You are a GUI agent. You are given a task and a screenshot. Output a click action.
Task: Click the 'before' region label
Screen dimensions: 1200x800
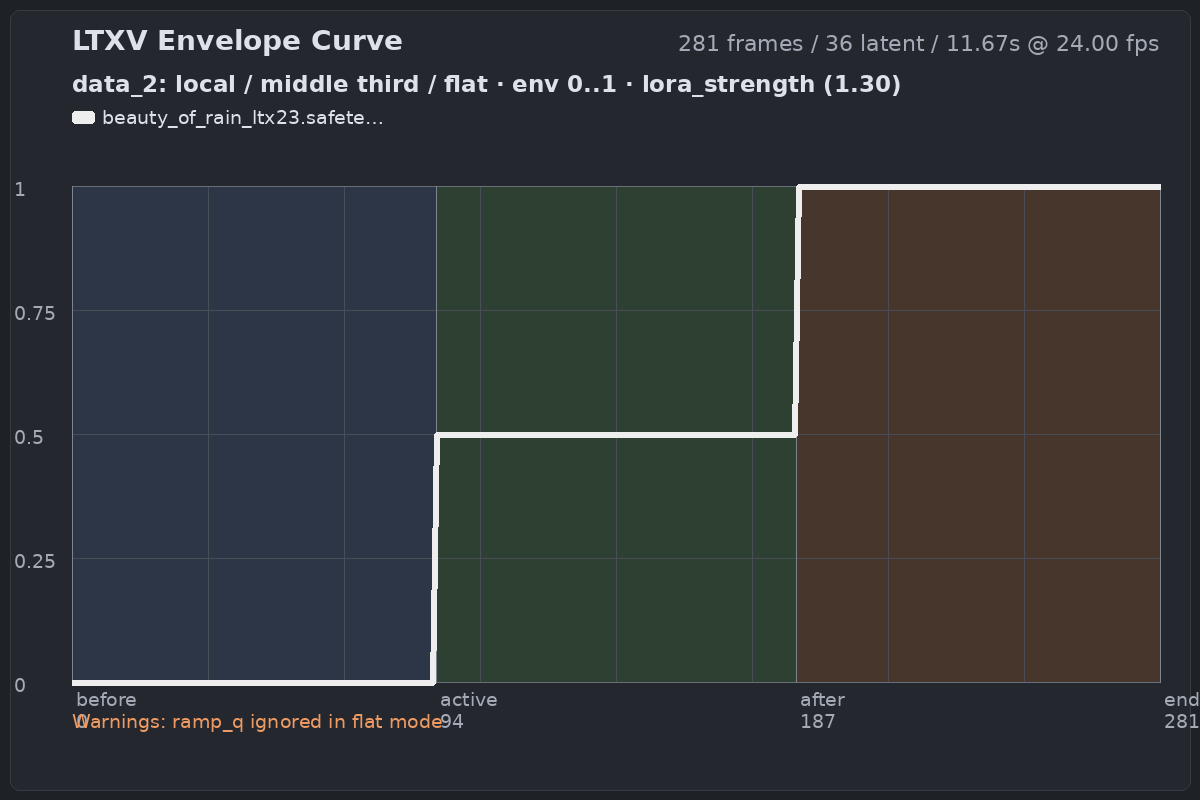click(x=106, y=700)
